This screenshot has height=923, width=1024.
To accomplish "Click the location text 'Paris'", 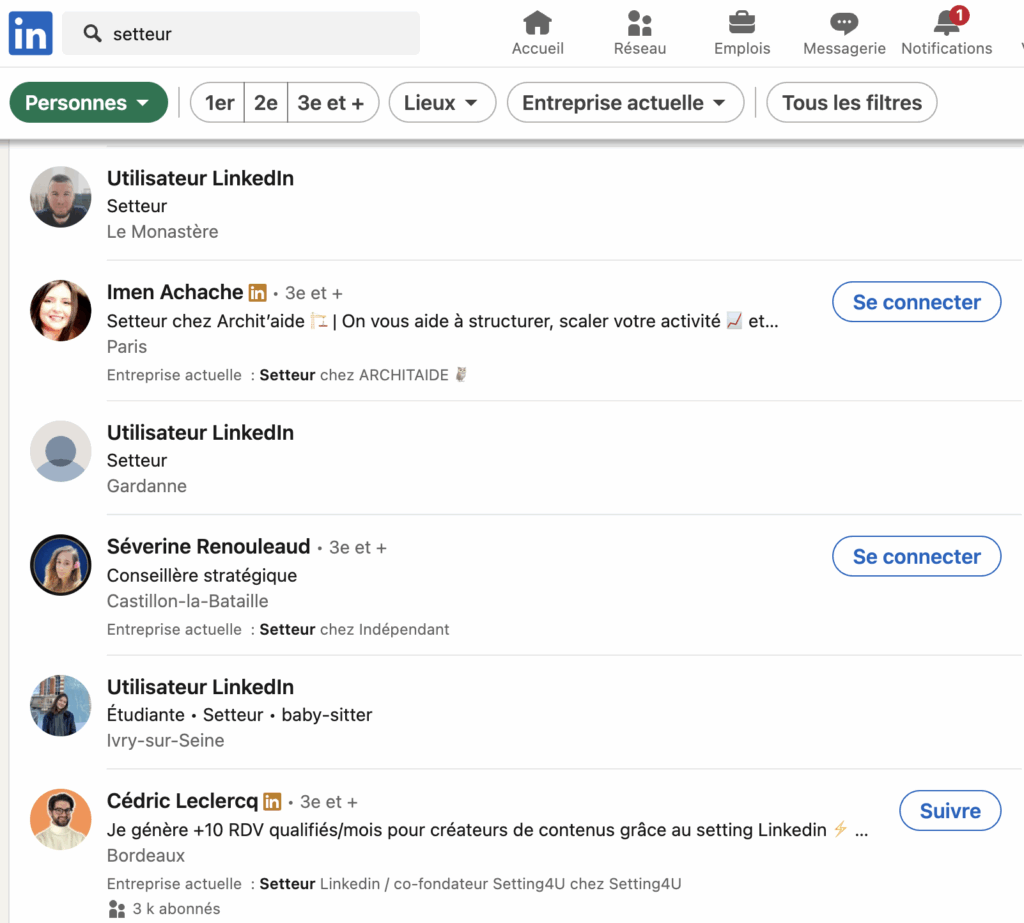I will pyautogui.click(x=127, y=347).
